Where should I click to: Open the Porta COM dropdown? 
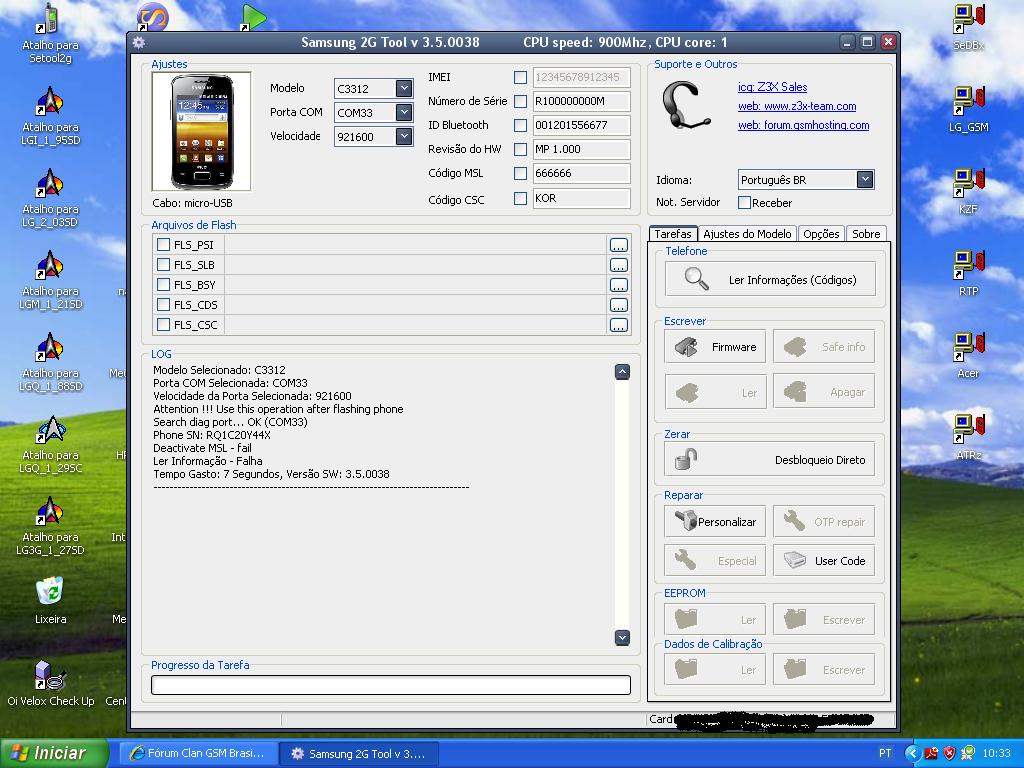(404, 112)
